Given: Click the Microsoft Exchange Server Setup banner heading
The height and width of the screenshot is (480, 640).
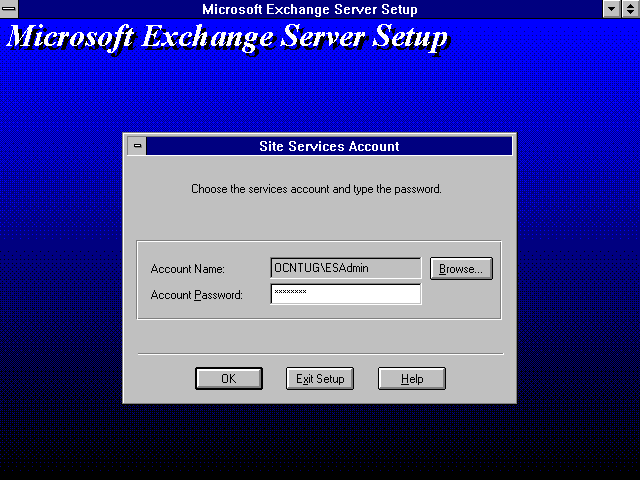Looking at the screenshot, I should tap(227, 38).
